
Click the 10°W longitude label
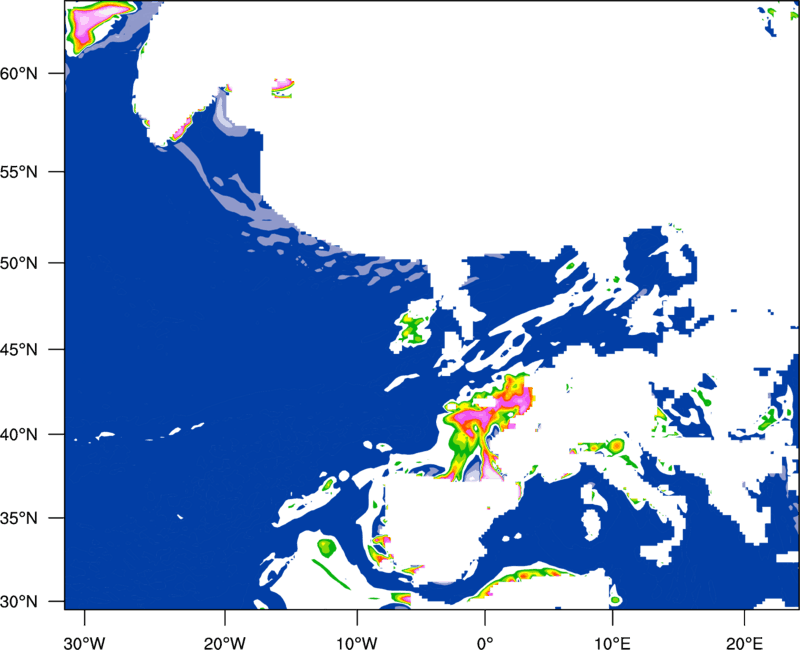pyautogui.click(x=357, y=643)
